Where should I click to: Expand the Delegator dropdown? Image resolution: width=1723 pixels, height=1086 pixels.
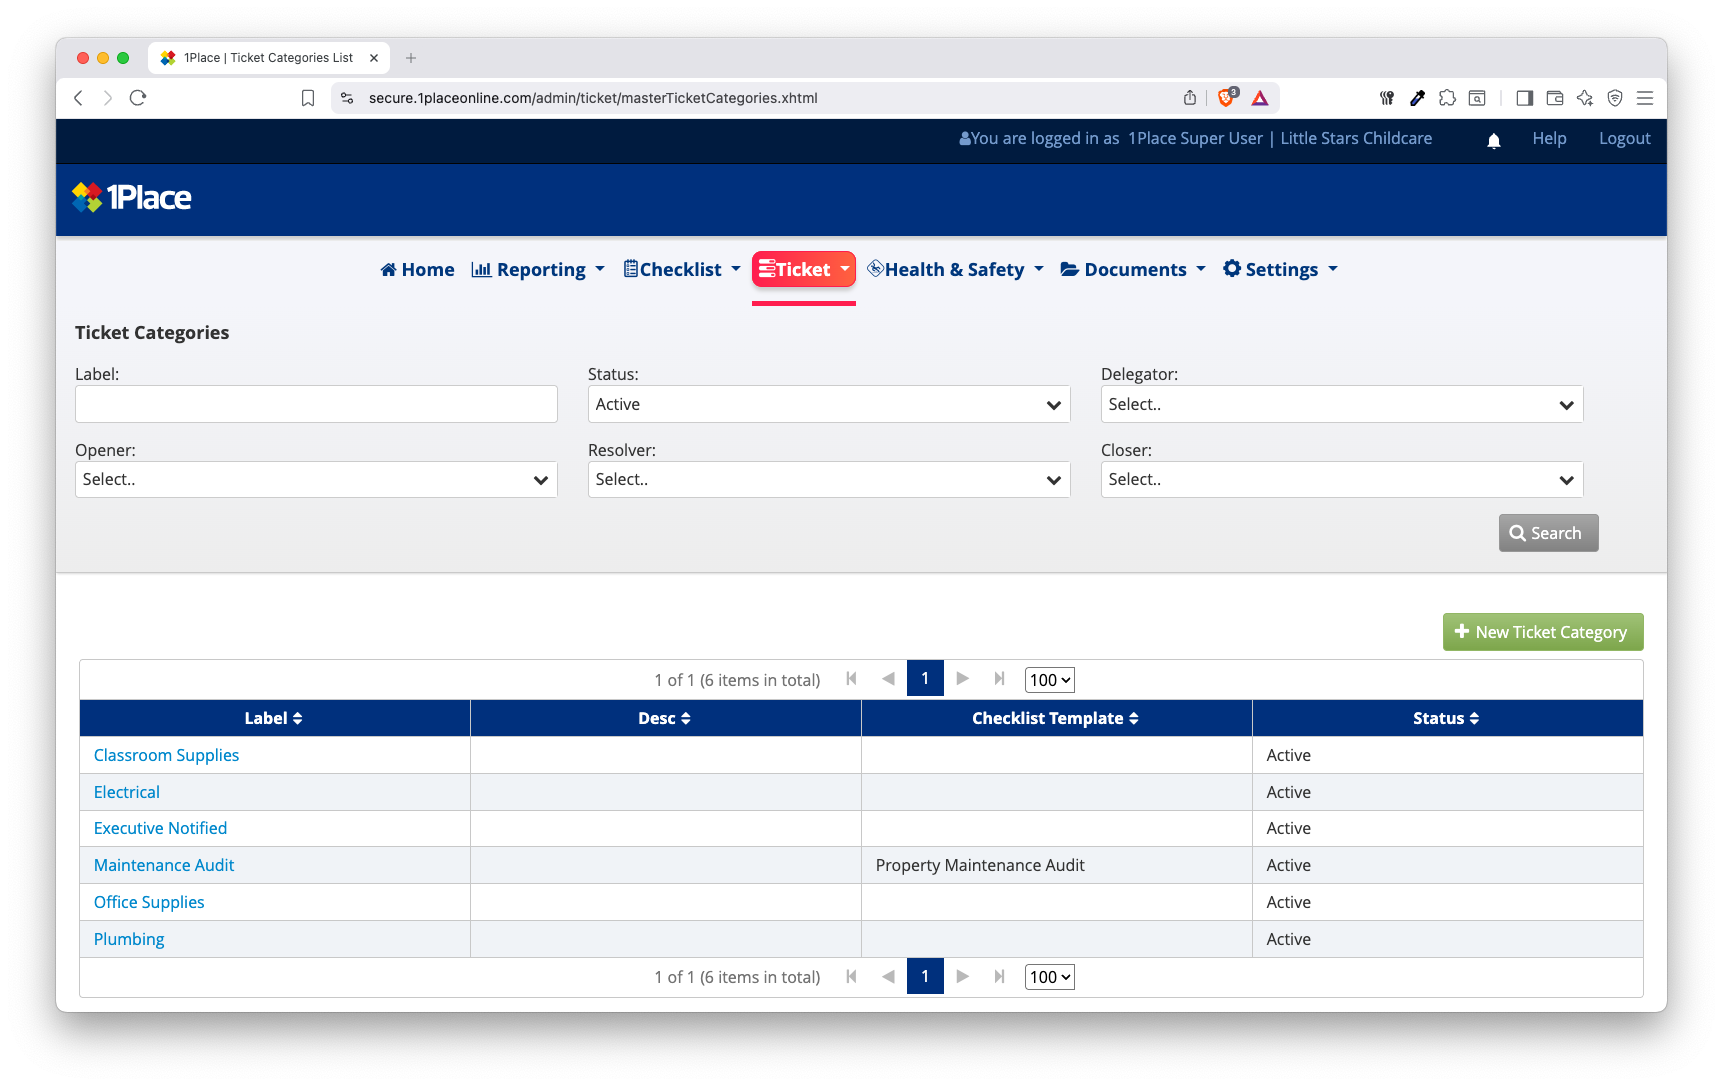[x=1341, y=404]
